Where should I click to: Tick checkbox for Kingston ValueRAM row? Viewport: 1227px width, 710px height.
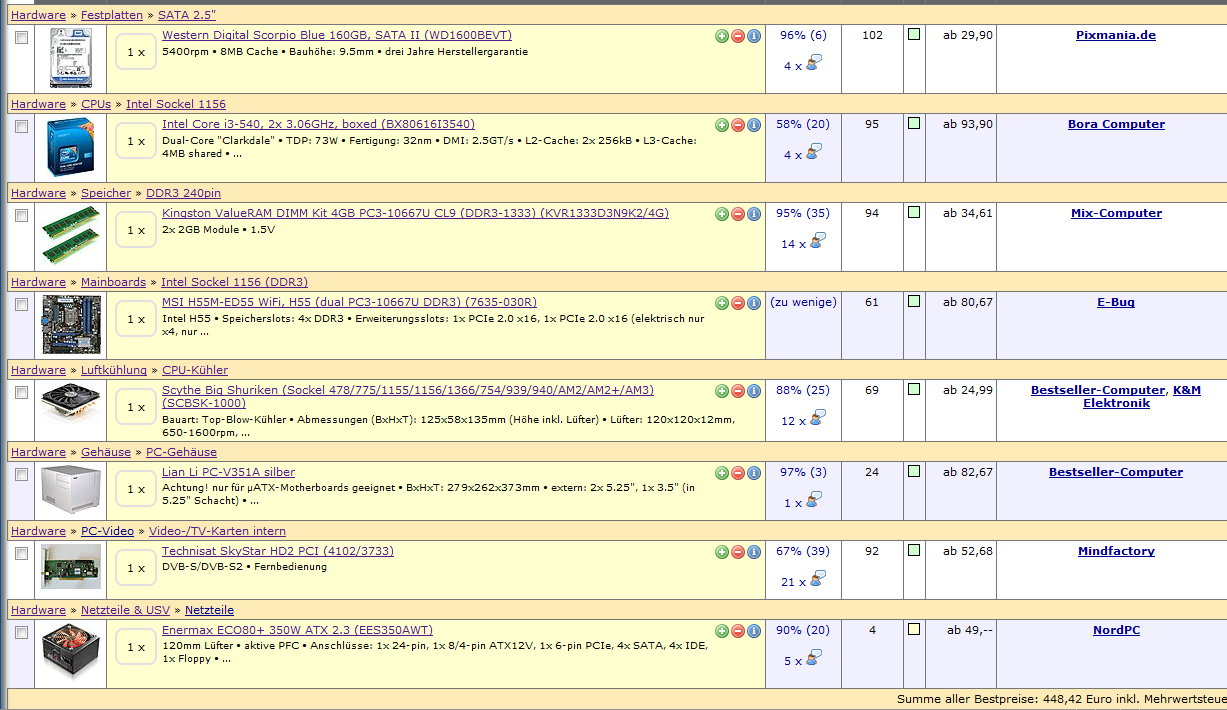click(x=22, y=215)
